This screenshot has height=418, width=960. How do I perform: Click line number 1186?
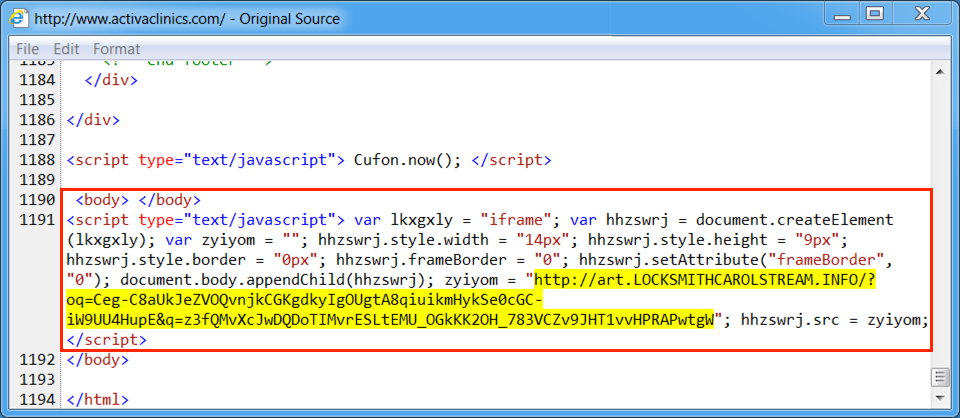pyautogui.click(x=37, y=120)
